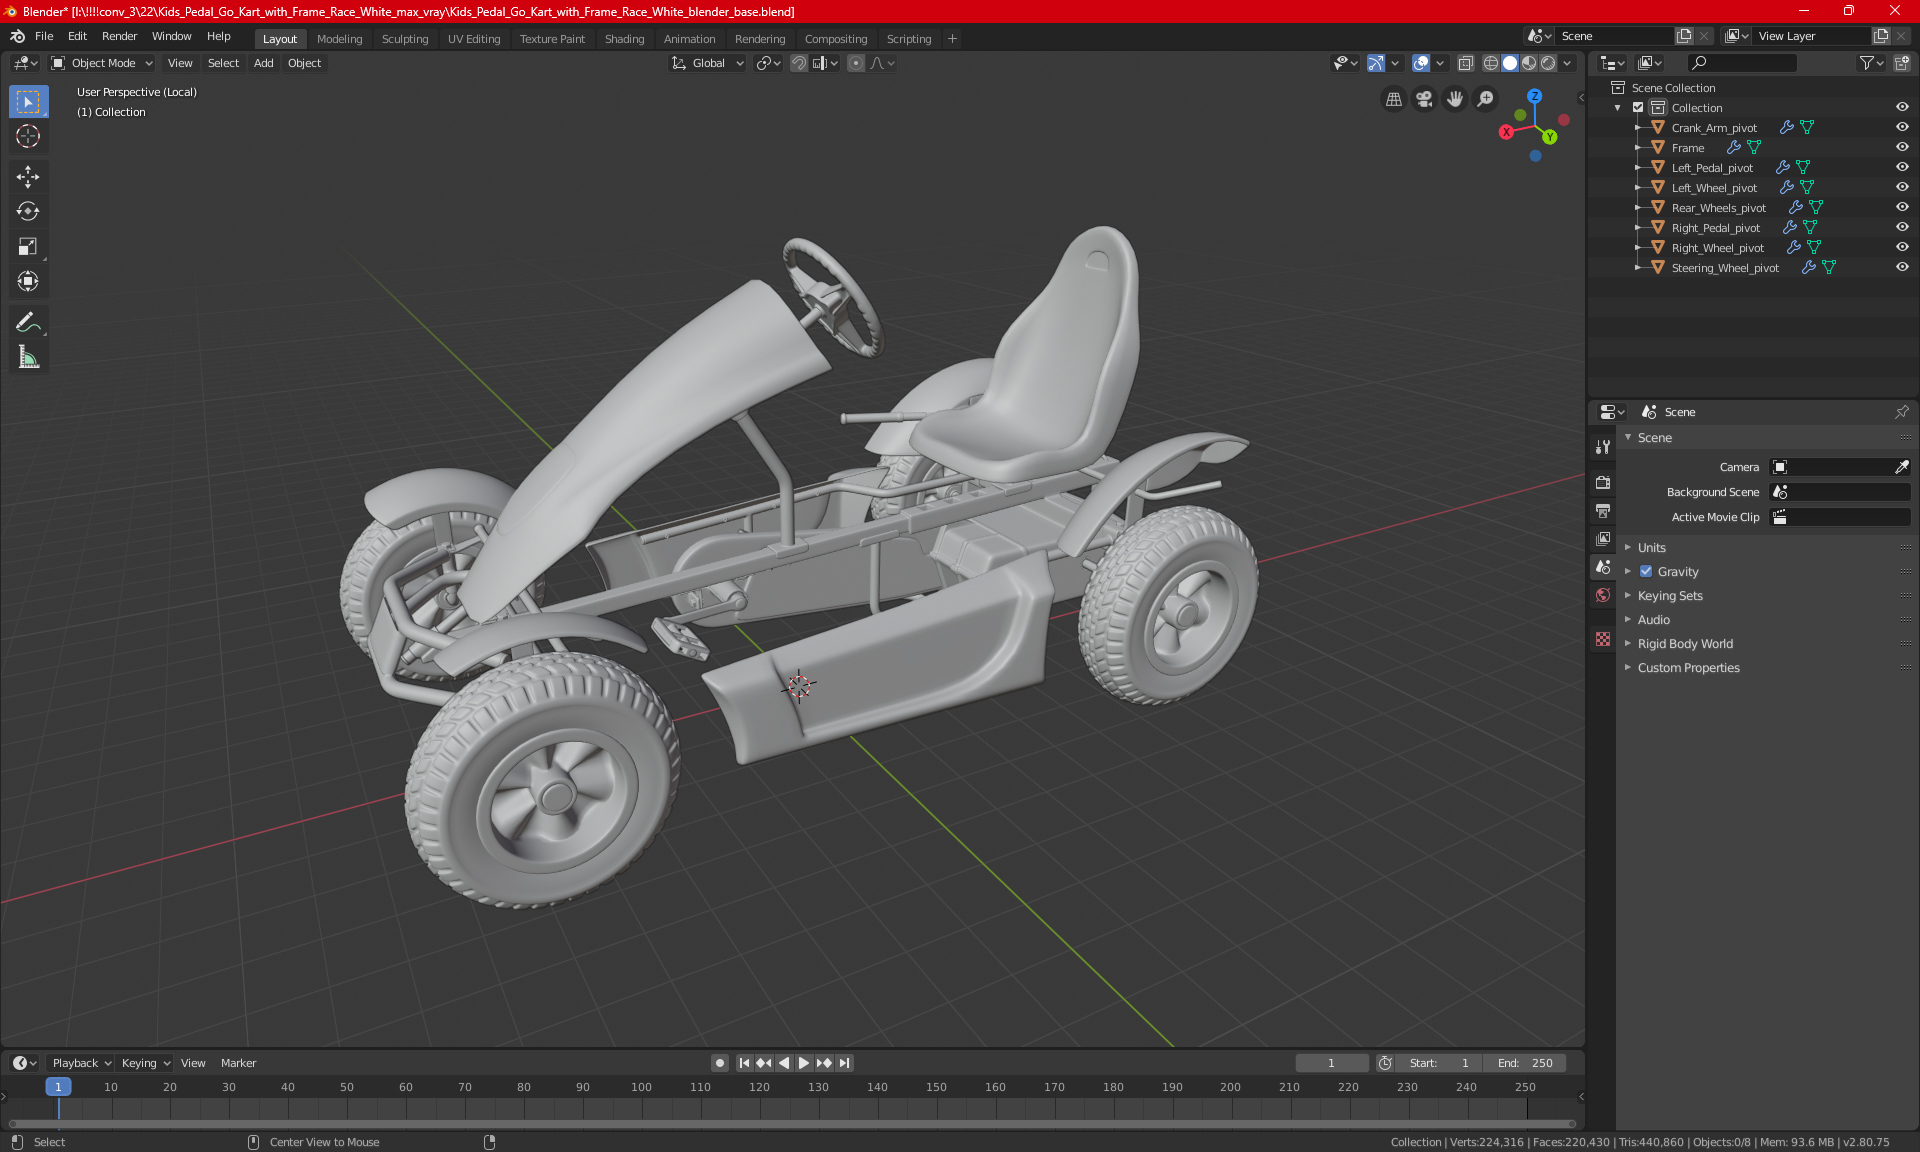Add a new workspace tab
The height and width of the screenshot is (1152, 1920).
click(x=952, y=39)
